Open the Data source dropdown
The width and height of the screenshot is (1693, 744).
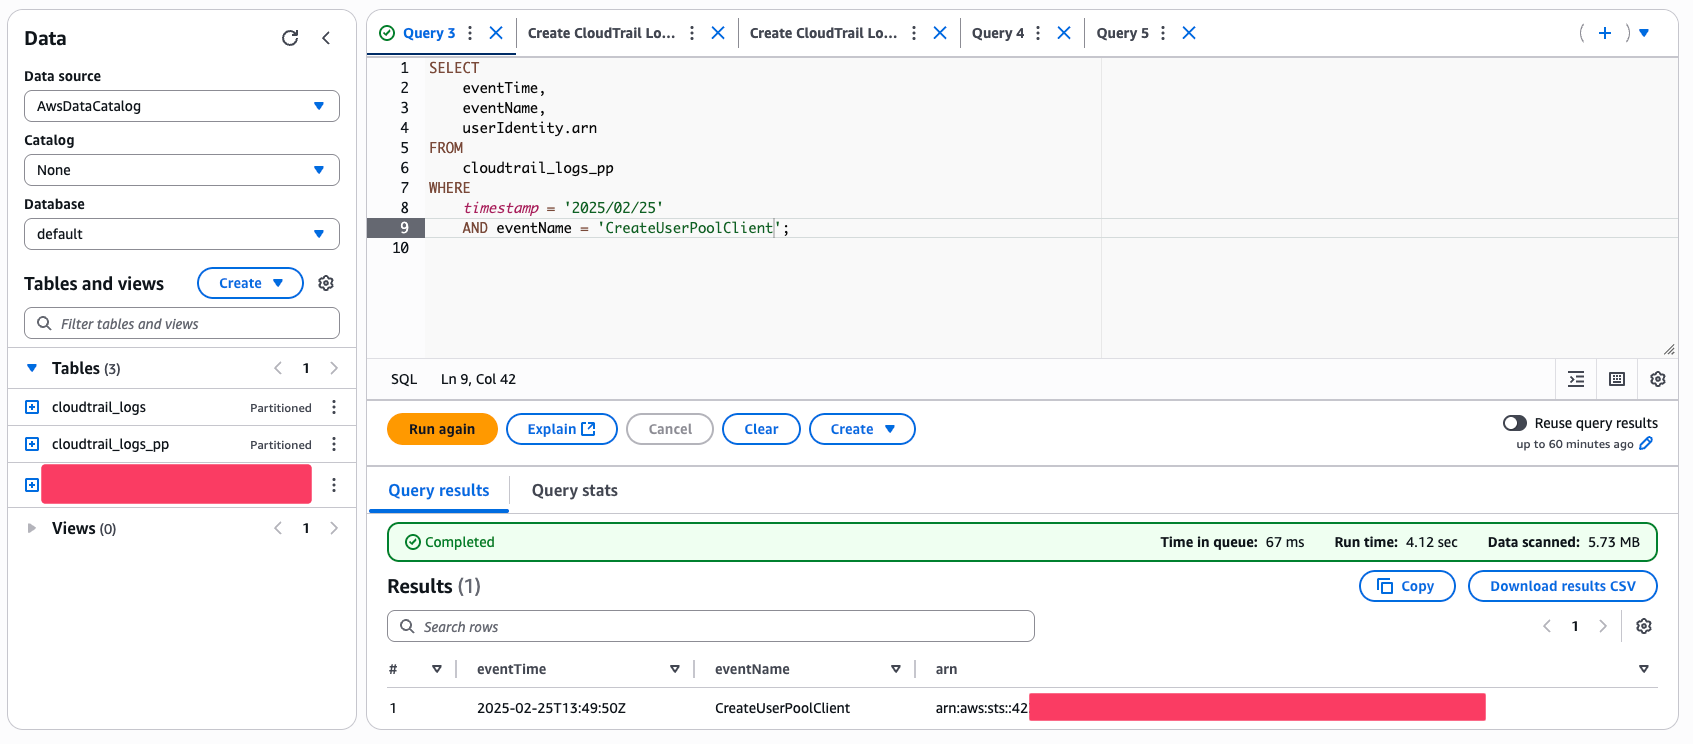point(182,106)
